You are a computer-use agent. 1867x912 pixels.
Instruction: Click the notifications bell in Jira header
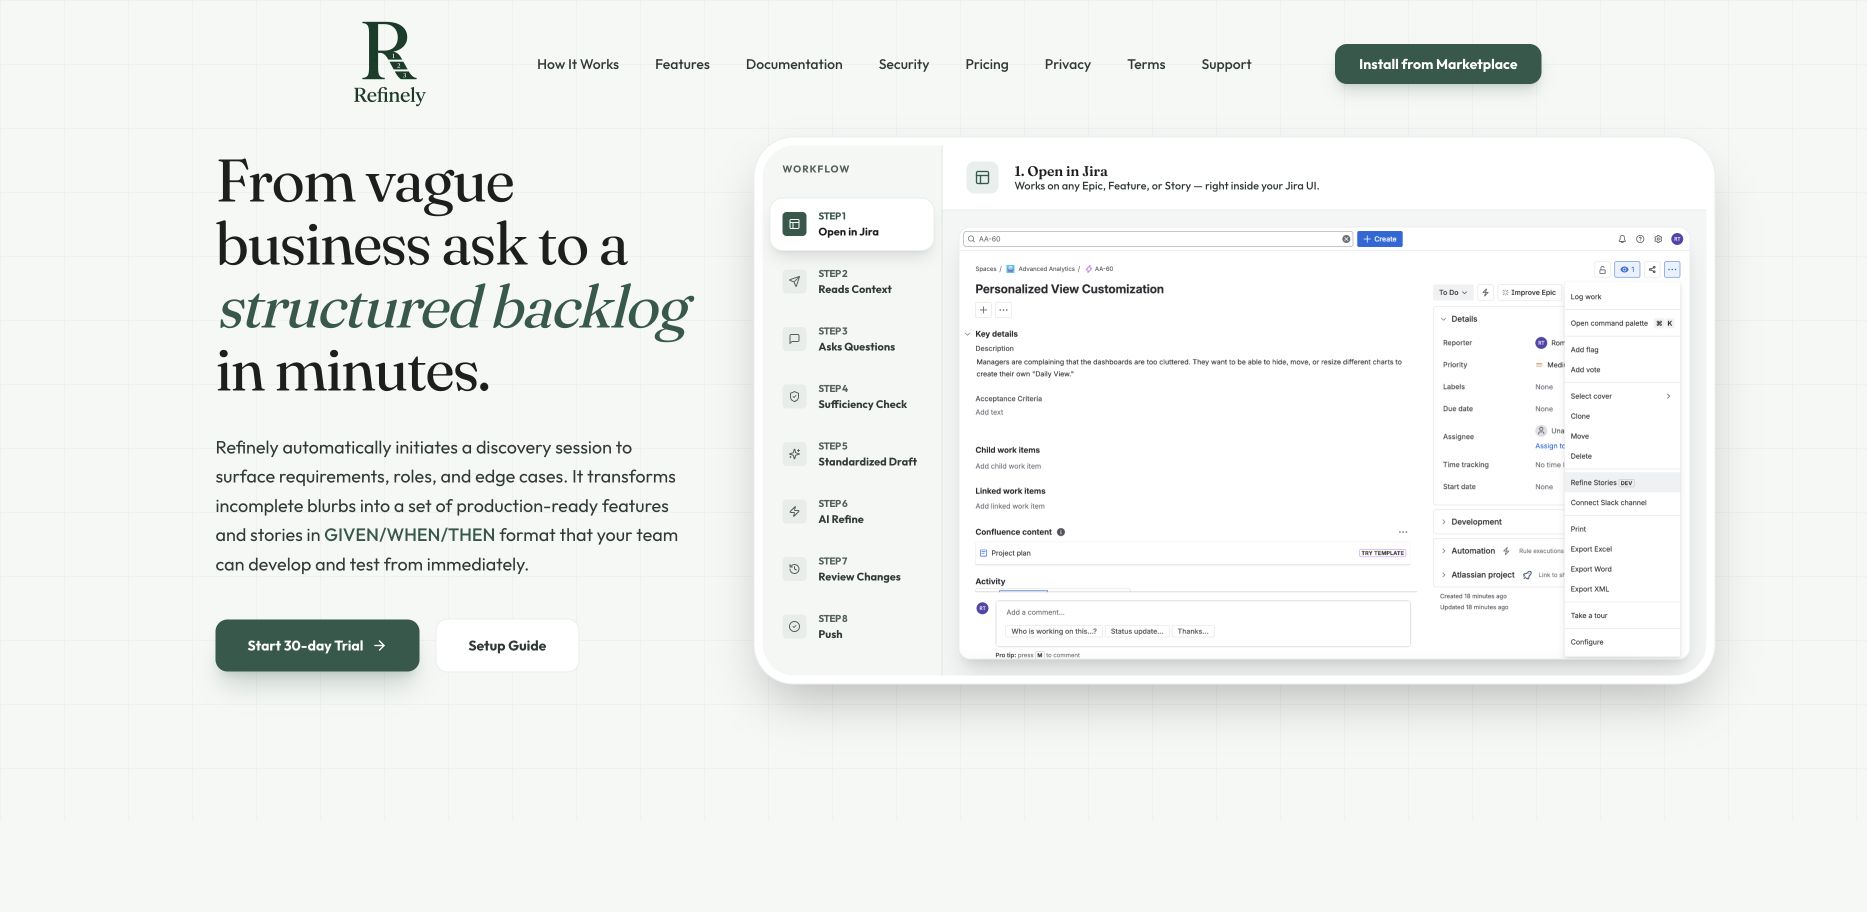[1622, 239]
